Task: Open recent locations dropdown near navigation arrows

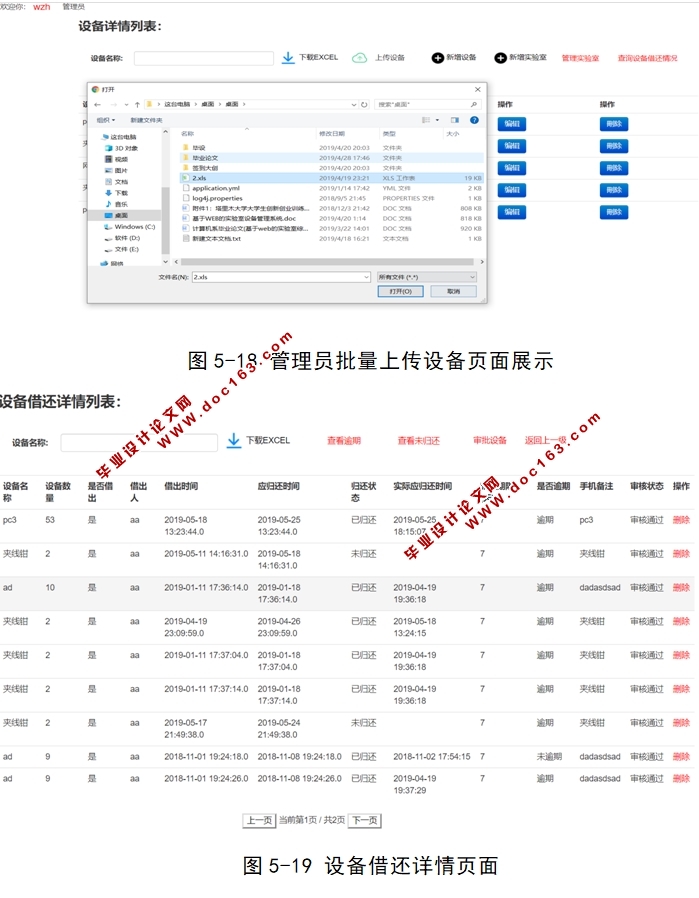Action: tap(127, 104)
